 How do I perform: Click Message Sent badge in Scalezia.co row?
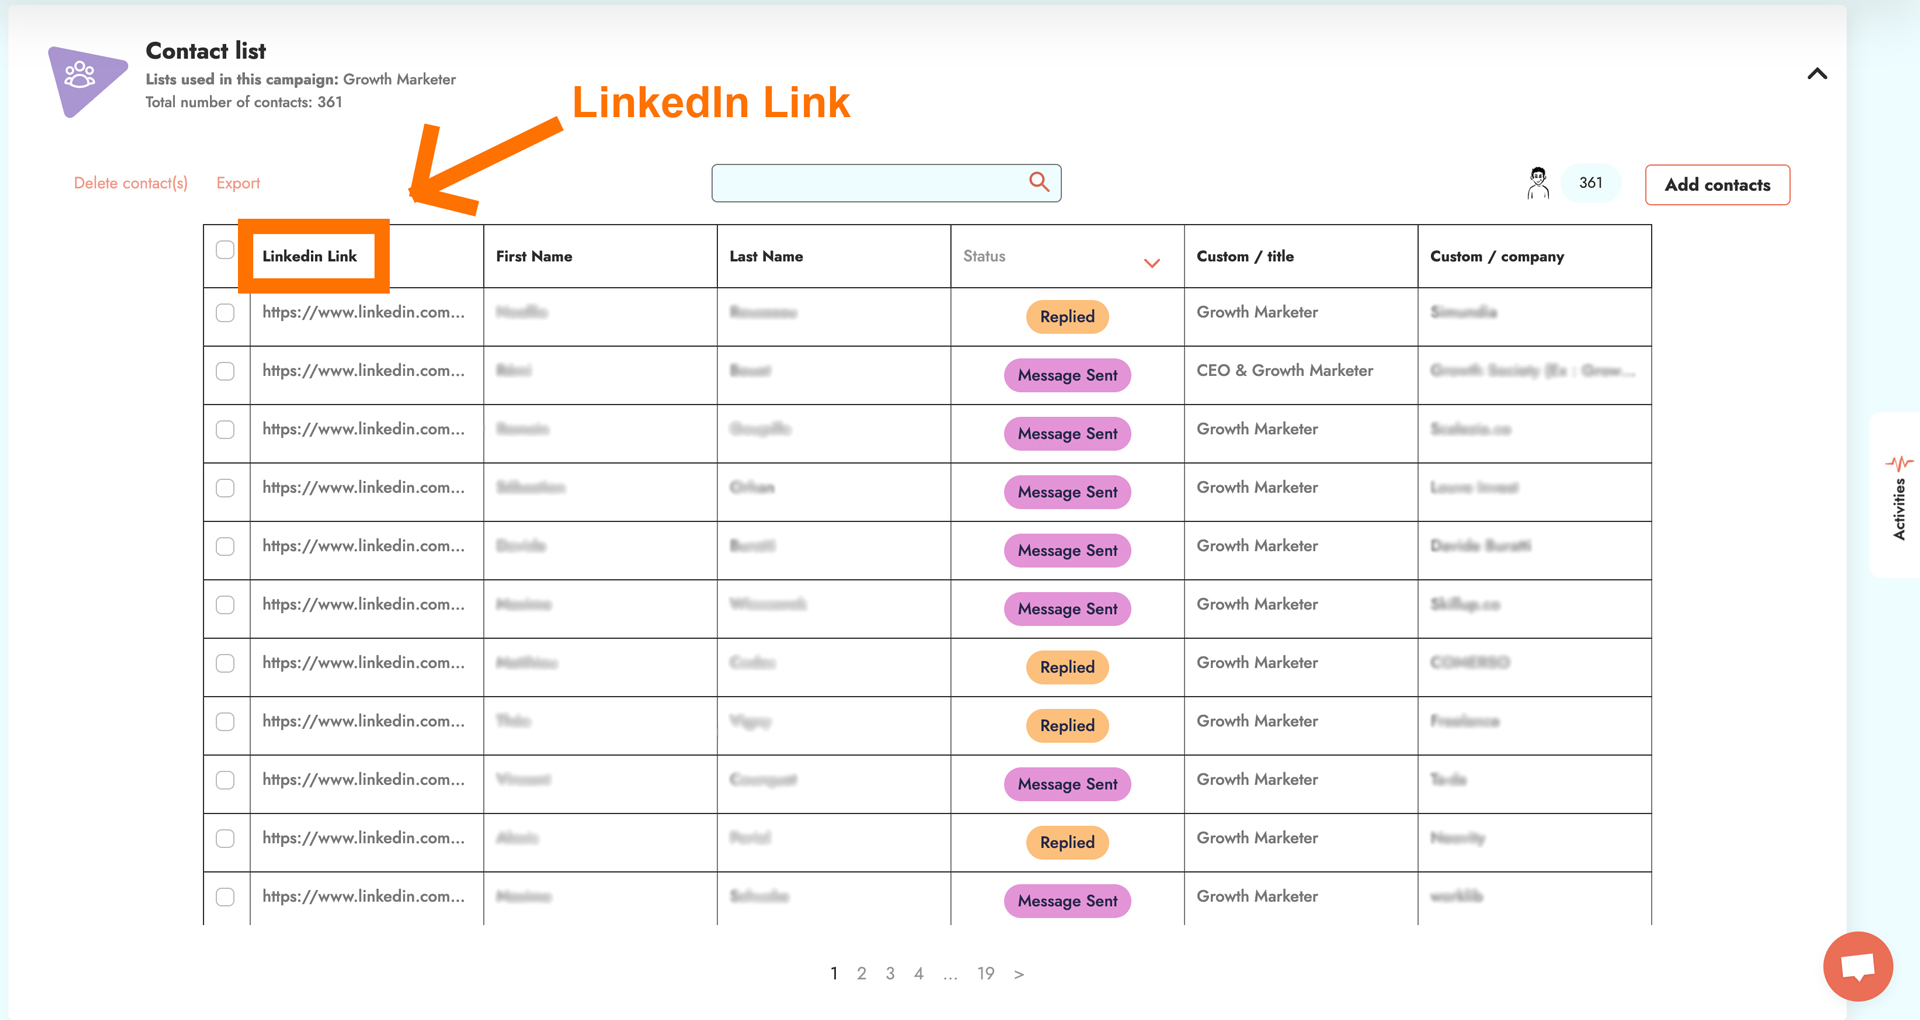pyautogui.click(x=1067, y=434)
